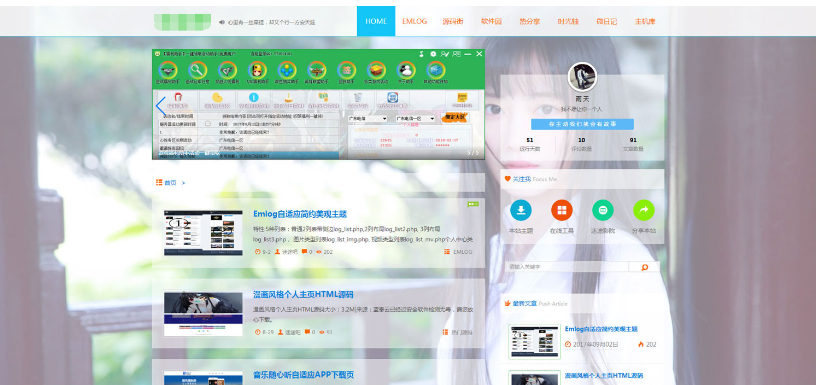The image size is (816, 385).
Task: Click the eye views icon showing 91
Action: (322, 332)
